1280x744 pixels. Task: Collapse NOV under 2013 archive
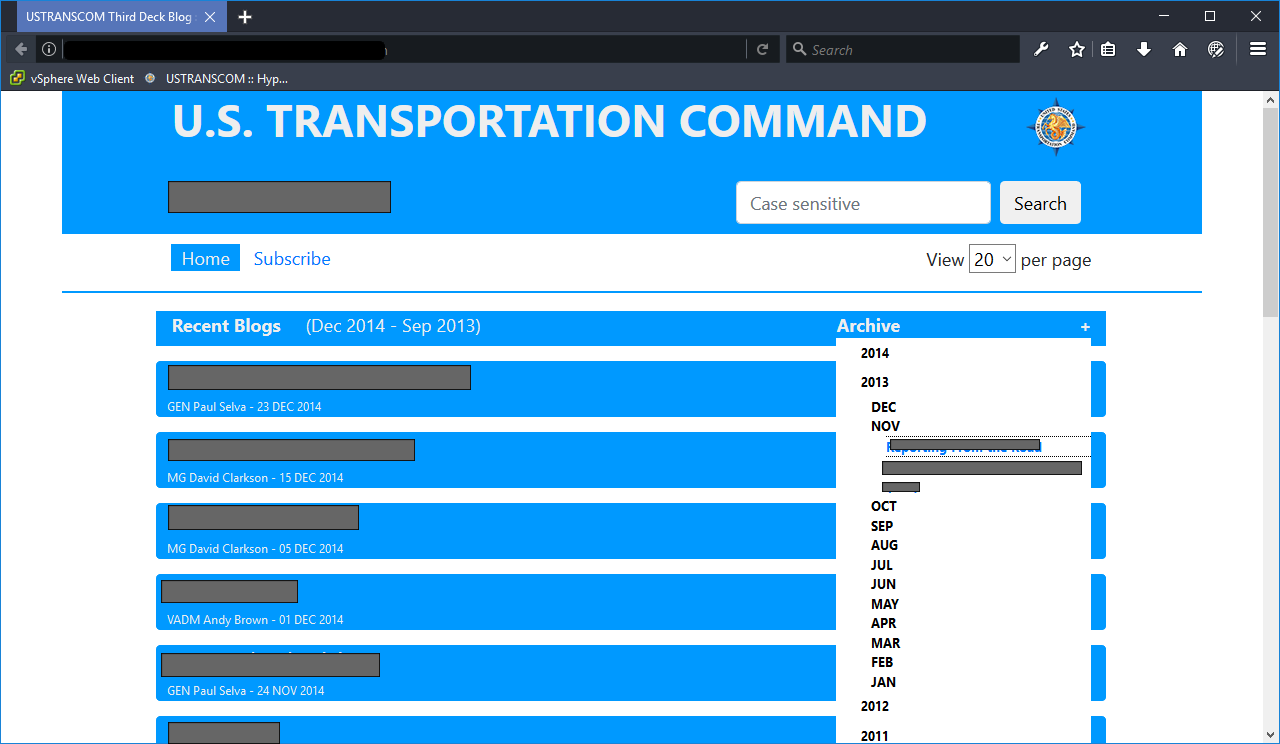tap(885, 426)
